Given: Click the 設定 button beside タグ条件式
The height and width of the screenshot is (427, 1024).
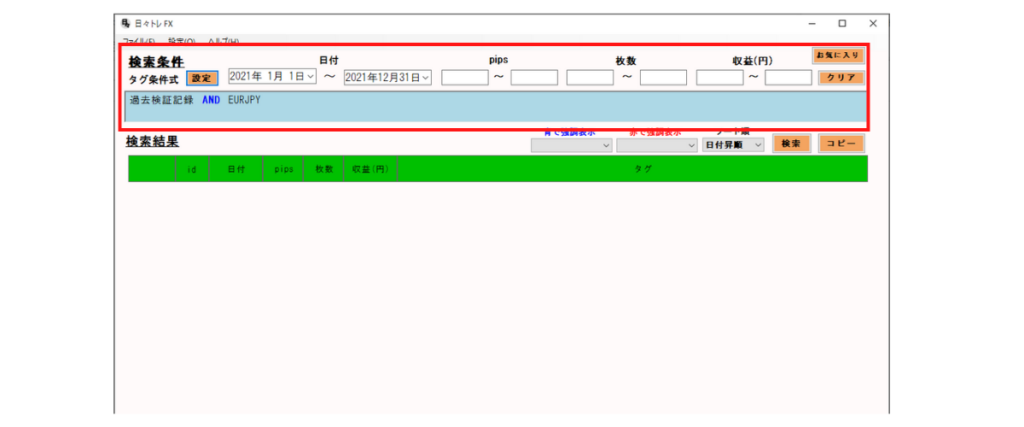Looking at the screenshot, I should pyautogui.click(x=202, y=78).
